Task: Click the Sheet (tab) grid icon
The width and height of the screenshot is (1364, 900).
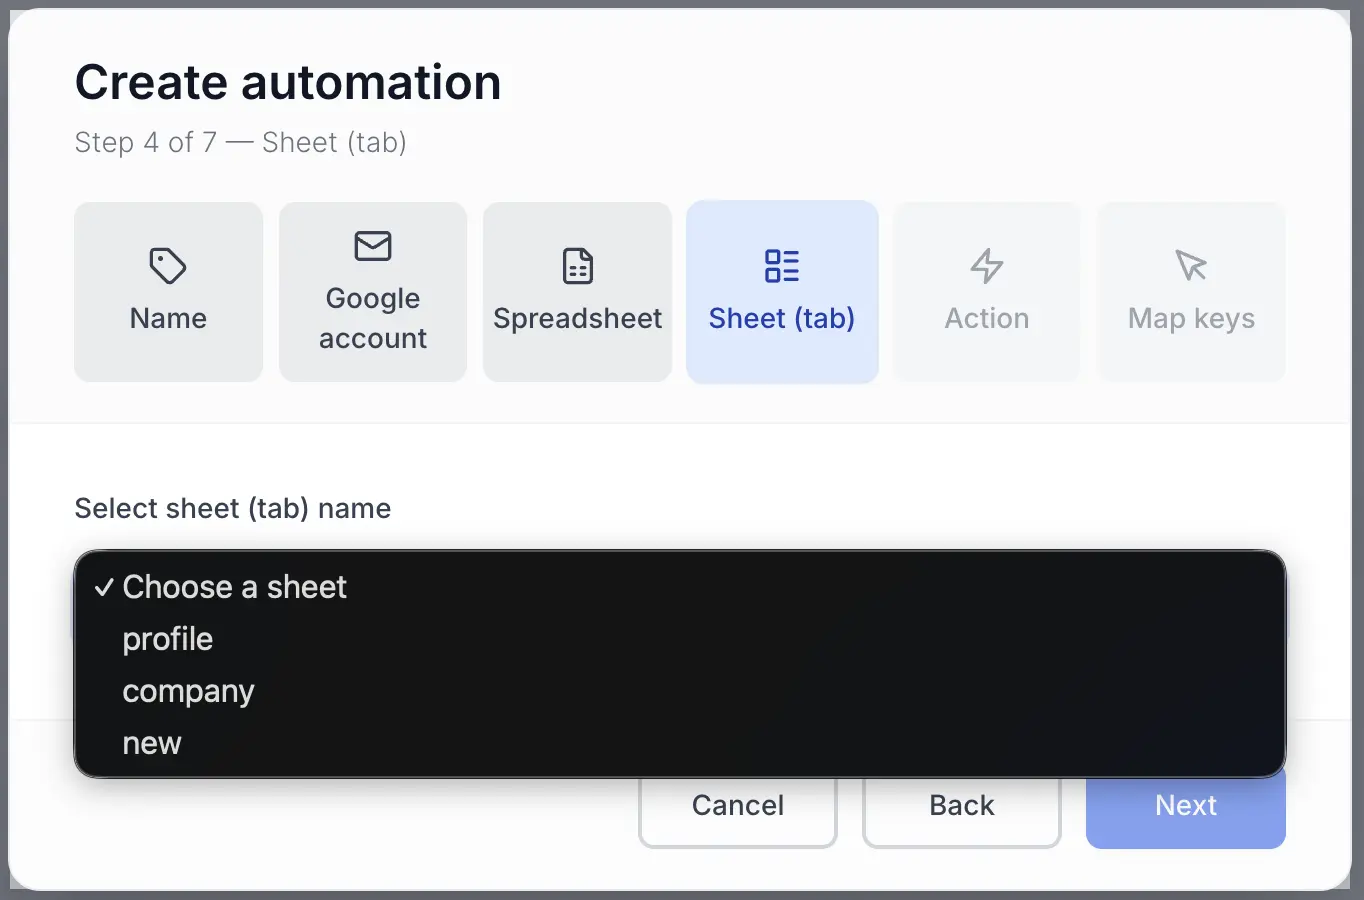Action: coord(781,266)
